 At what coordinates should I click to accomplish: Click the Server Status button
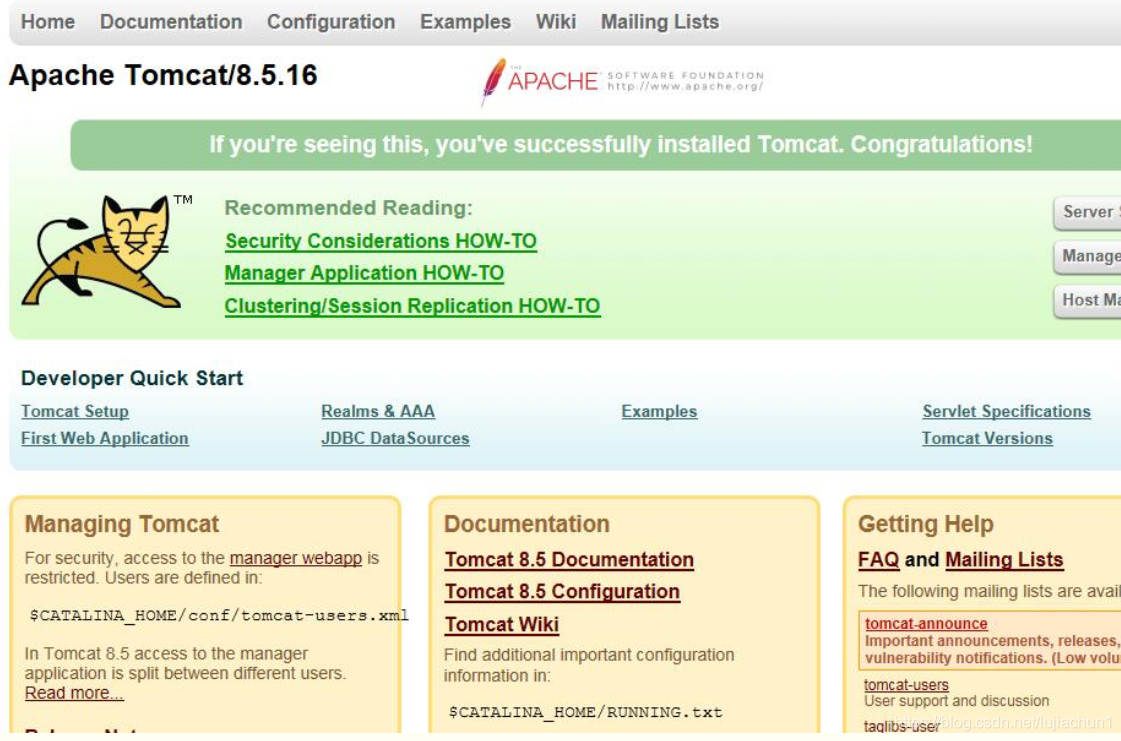click(x=1087, y=212)
